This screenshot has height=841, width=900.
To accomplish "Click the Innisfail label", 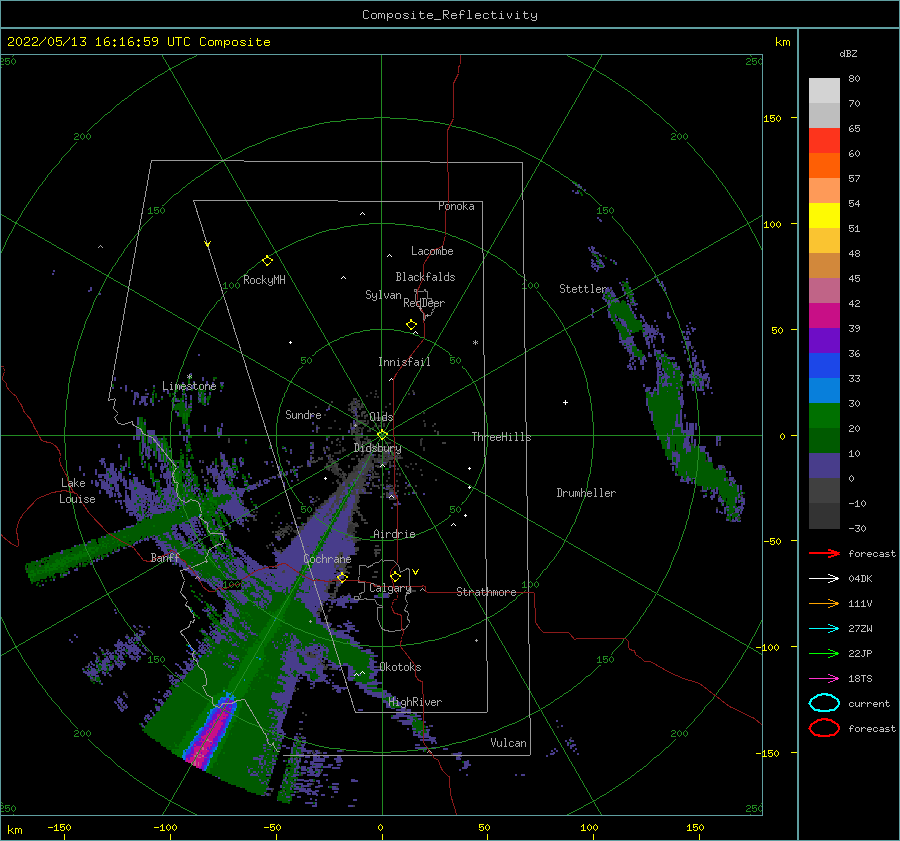I will pos(404,362).
